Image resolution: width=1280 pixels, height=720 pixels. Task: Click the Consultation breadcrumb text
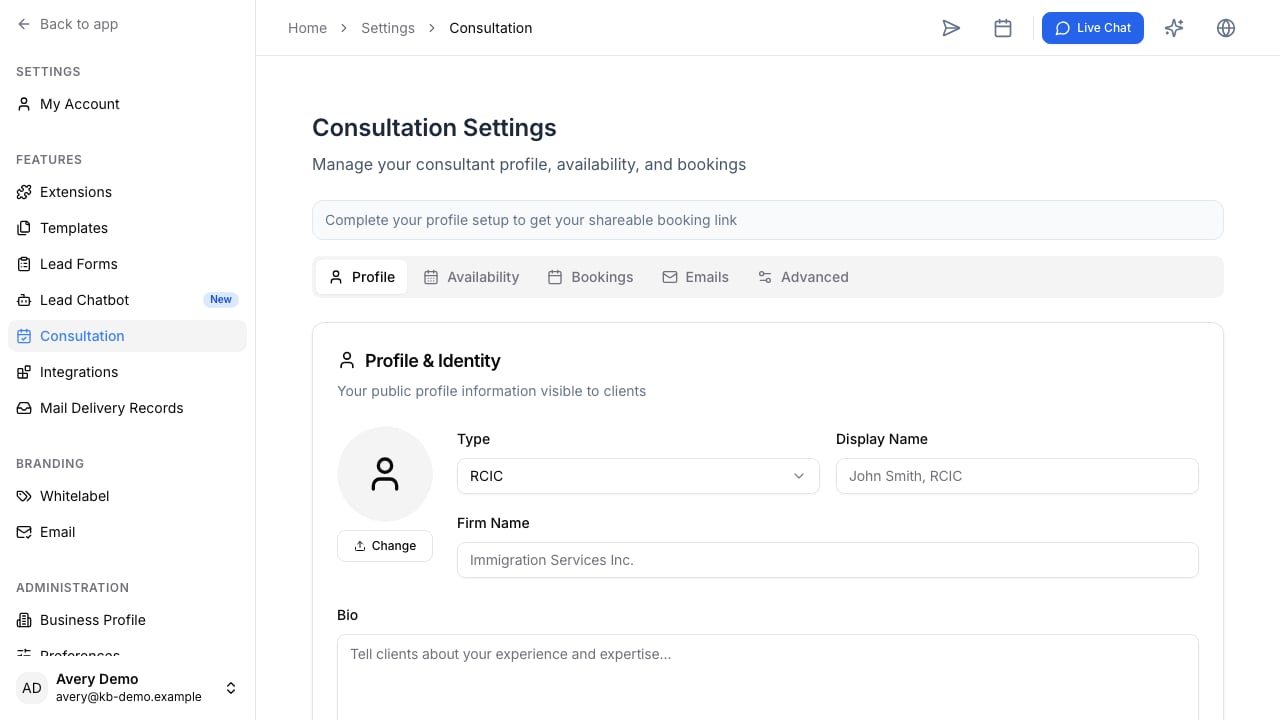coord(491,28)
